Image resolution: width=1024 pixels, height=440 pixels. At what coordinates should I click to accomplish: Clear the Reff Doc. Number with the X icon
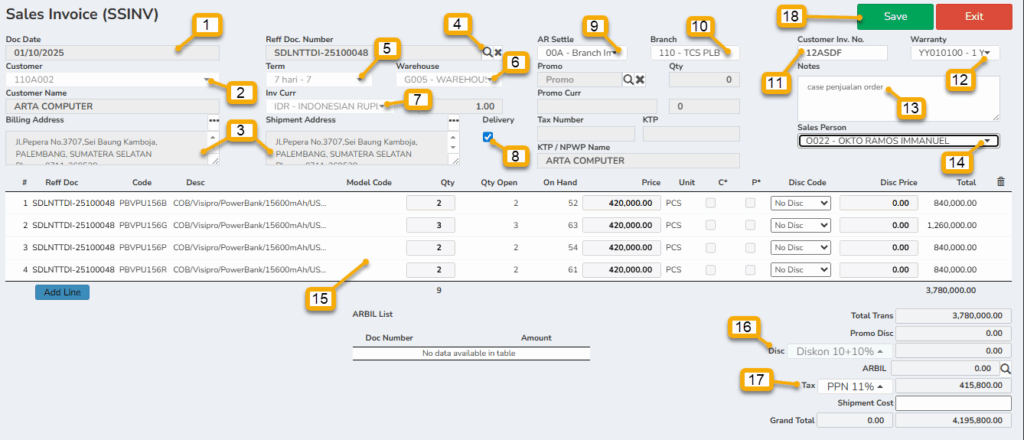pyautogui.click(x=497, y=51)
